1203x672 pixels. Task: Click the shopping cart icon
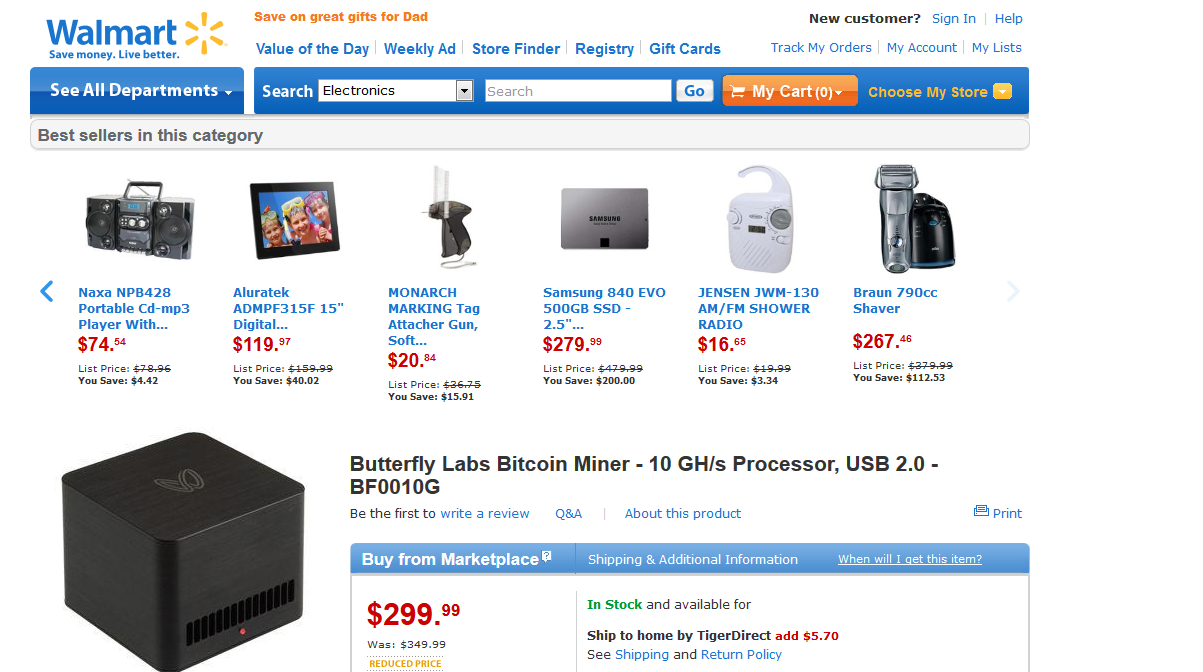click(738, 91)
